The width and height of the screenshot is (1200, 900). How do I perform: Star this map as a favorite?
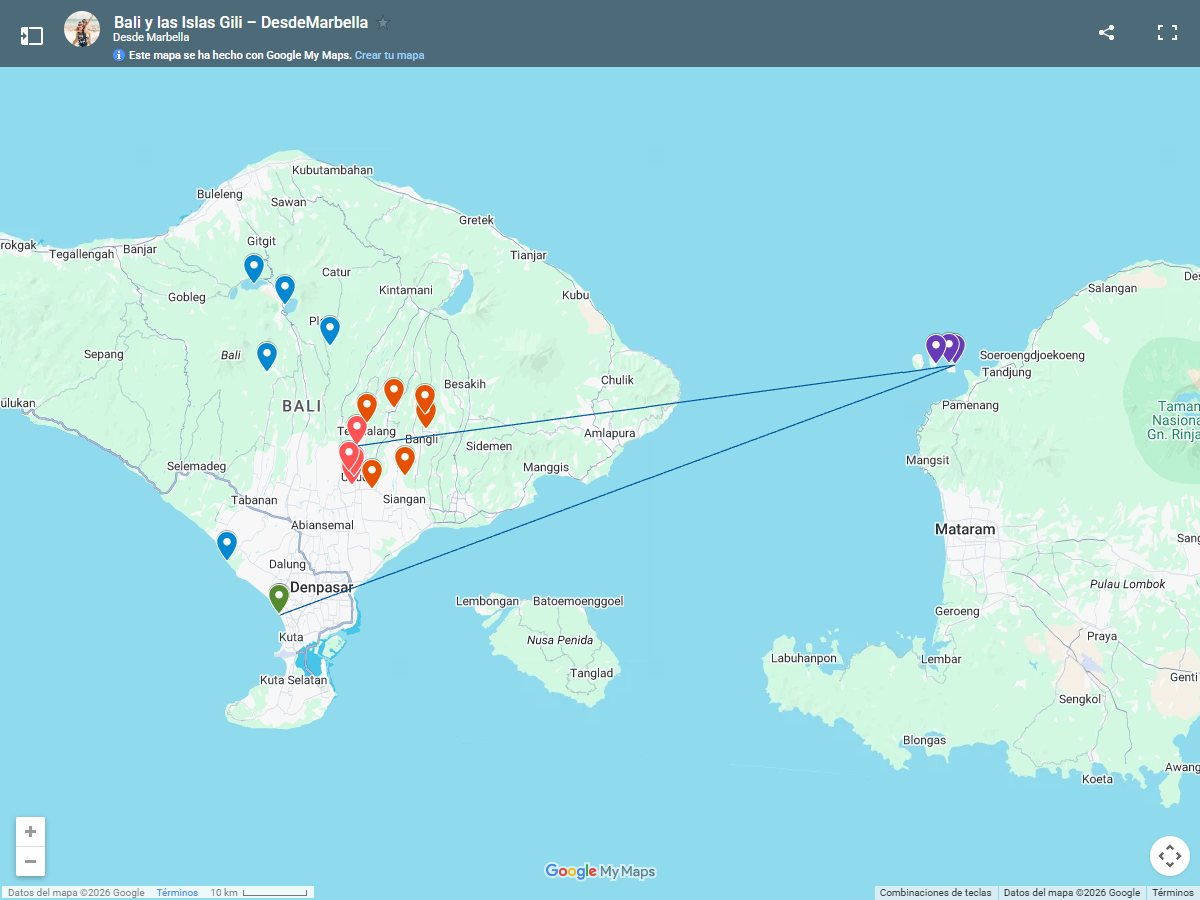tap(383, 22)
